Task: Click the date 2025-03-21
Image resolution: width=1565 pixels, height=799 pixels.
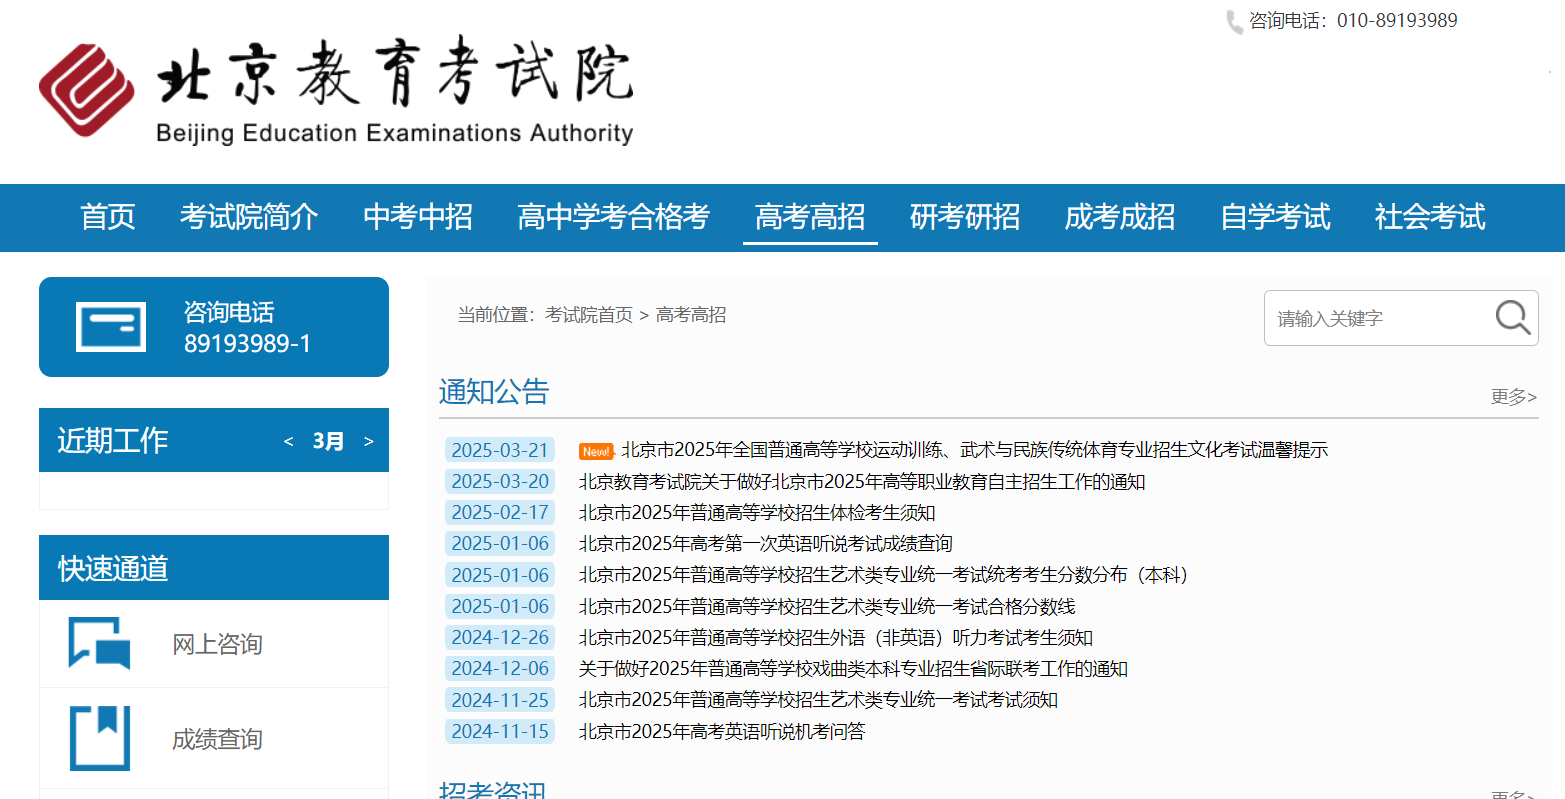Action: pyautogui.click(x=500, y=450)
